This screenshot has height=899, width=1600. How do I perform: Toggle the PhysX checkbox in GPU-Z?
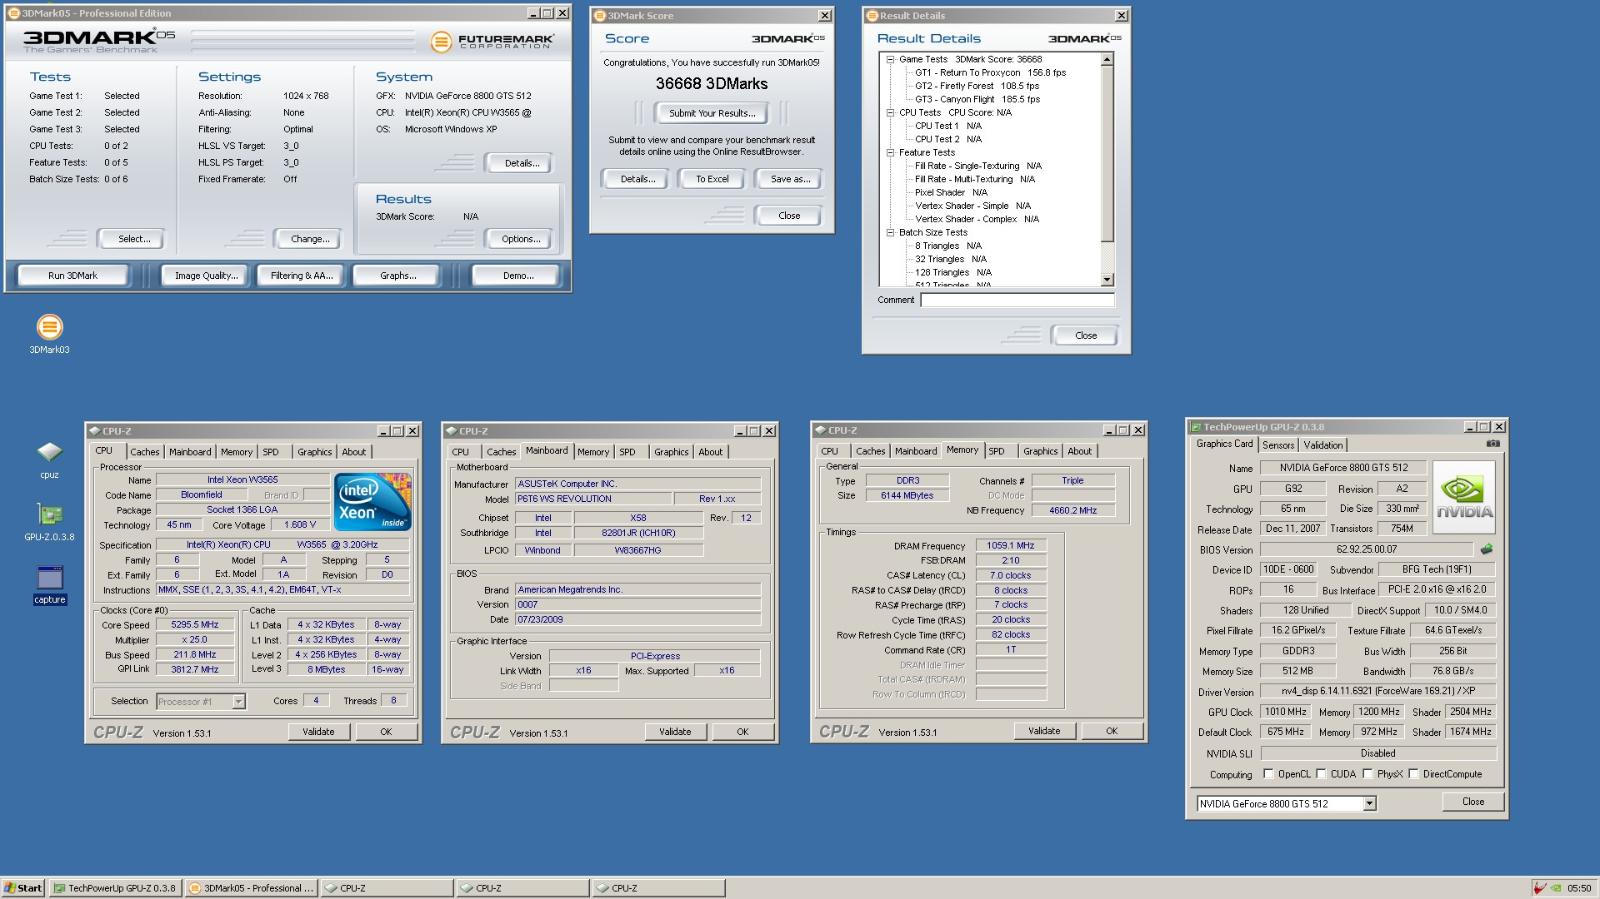(1366, 774)
